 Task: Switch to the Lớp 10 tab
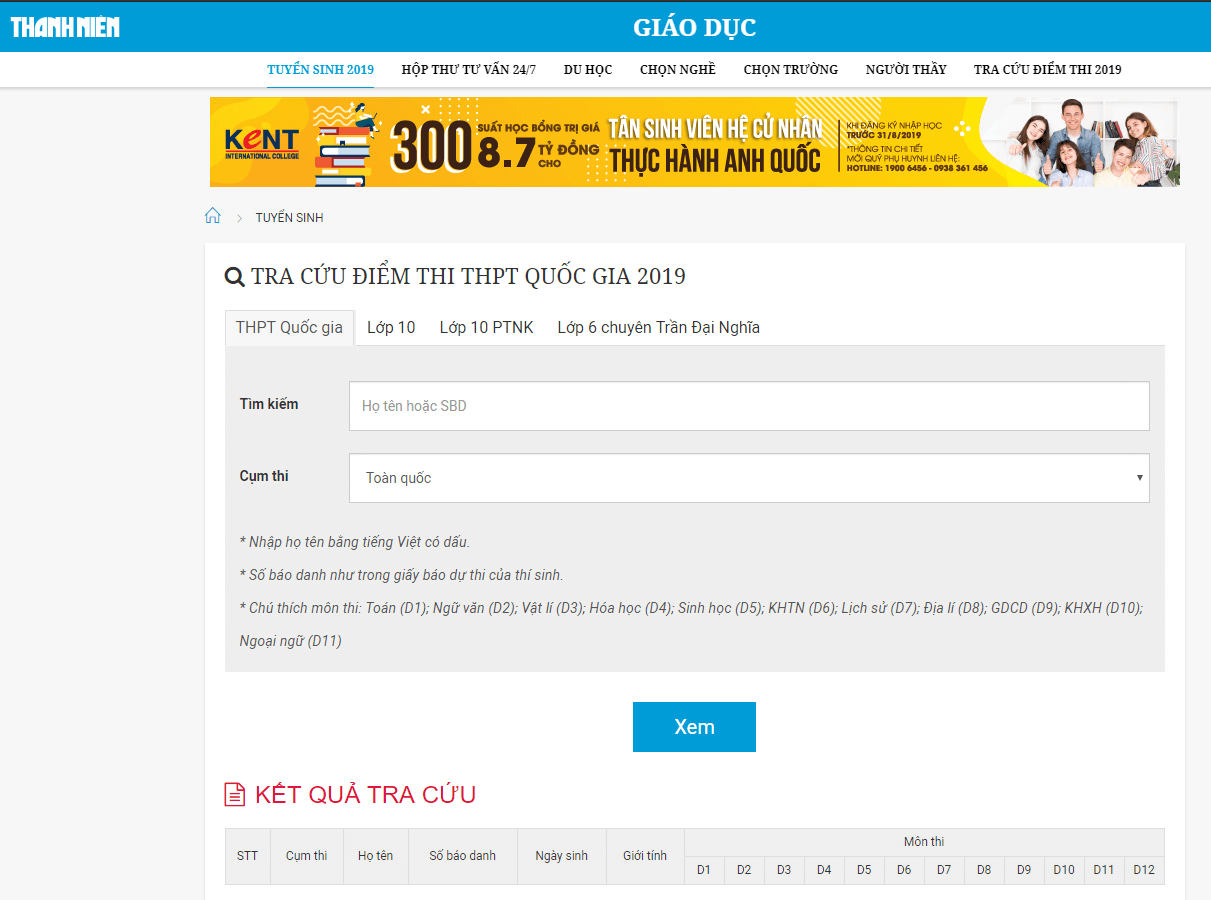[x=391, y=327]
